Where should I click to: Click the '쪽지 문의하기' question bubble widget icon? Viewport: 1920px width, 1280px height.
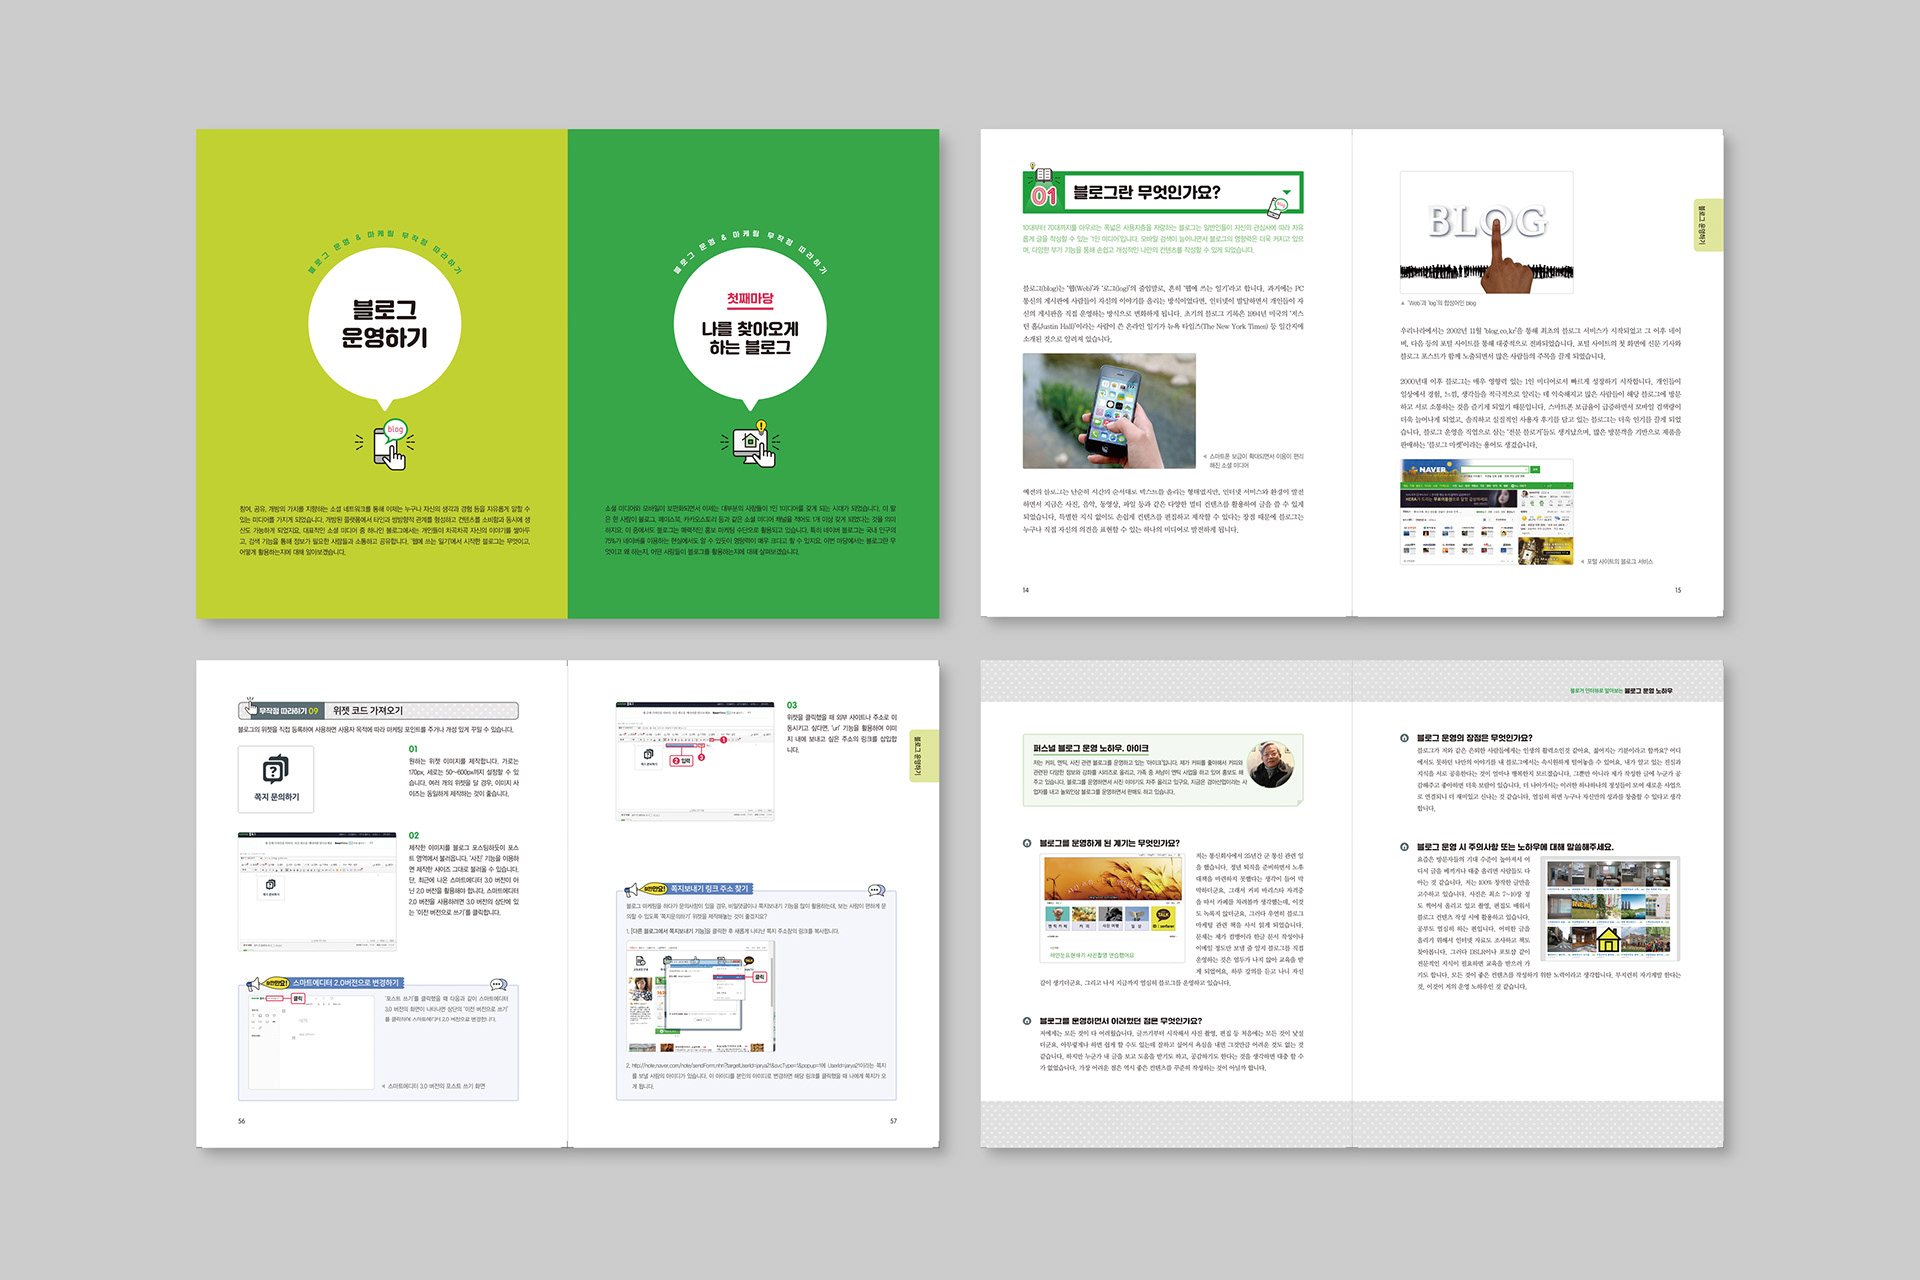click(x=275, y=770)
